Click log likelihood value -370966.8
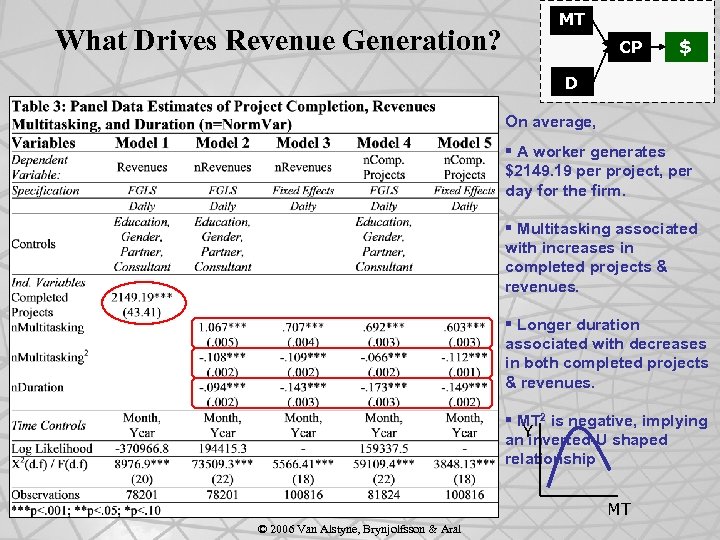The height and width of the screenshot is (540, 720). click(x=142, y=449)
